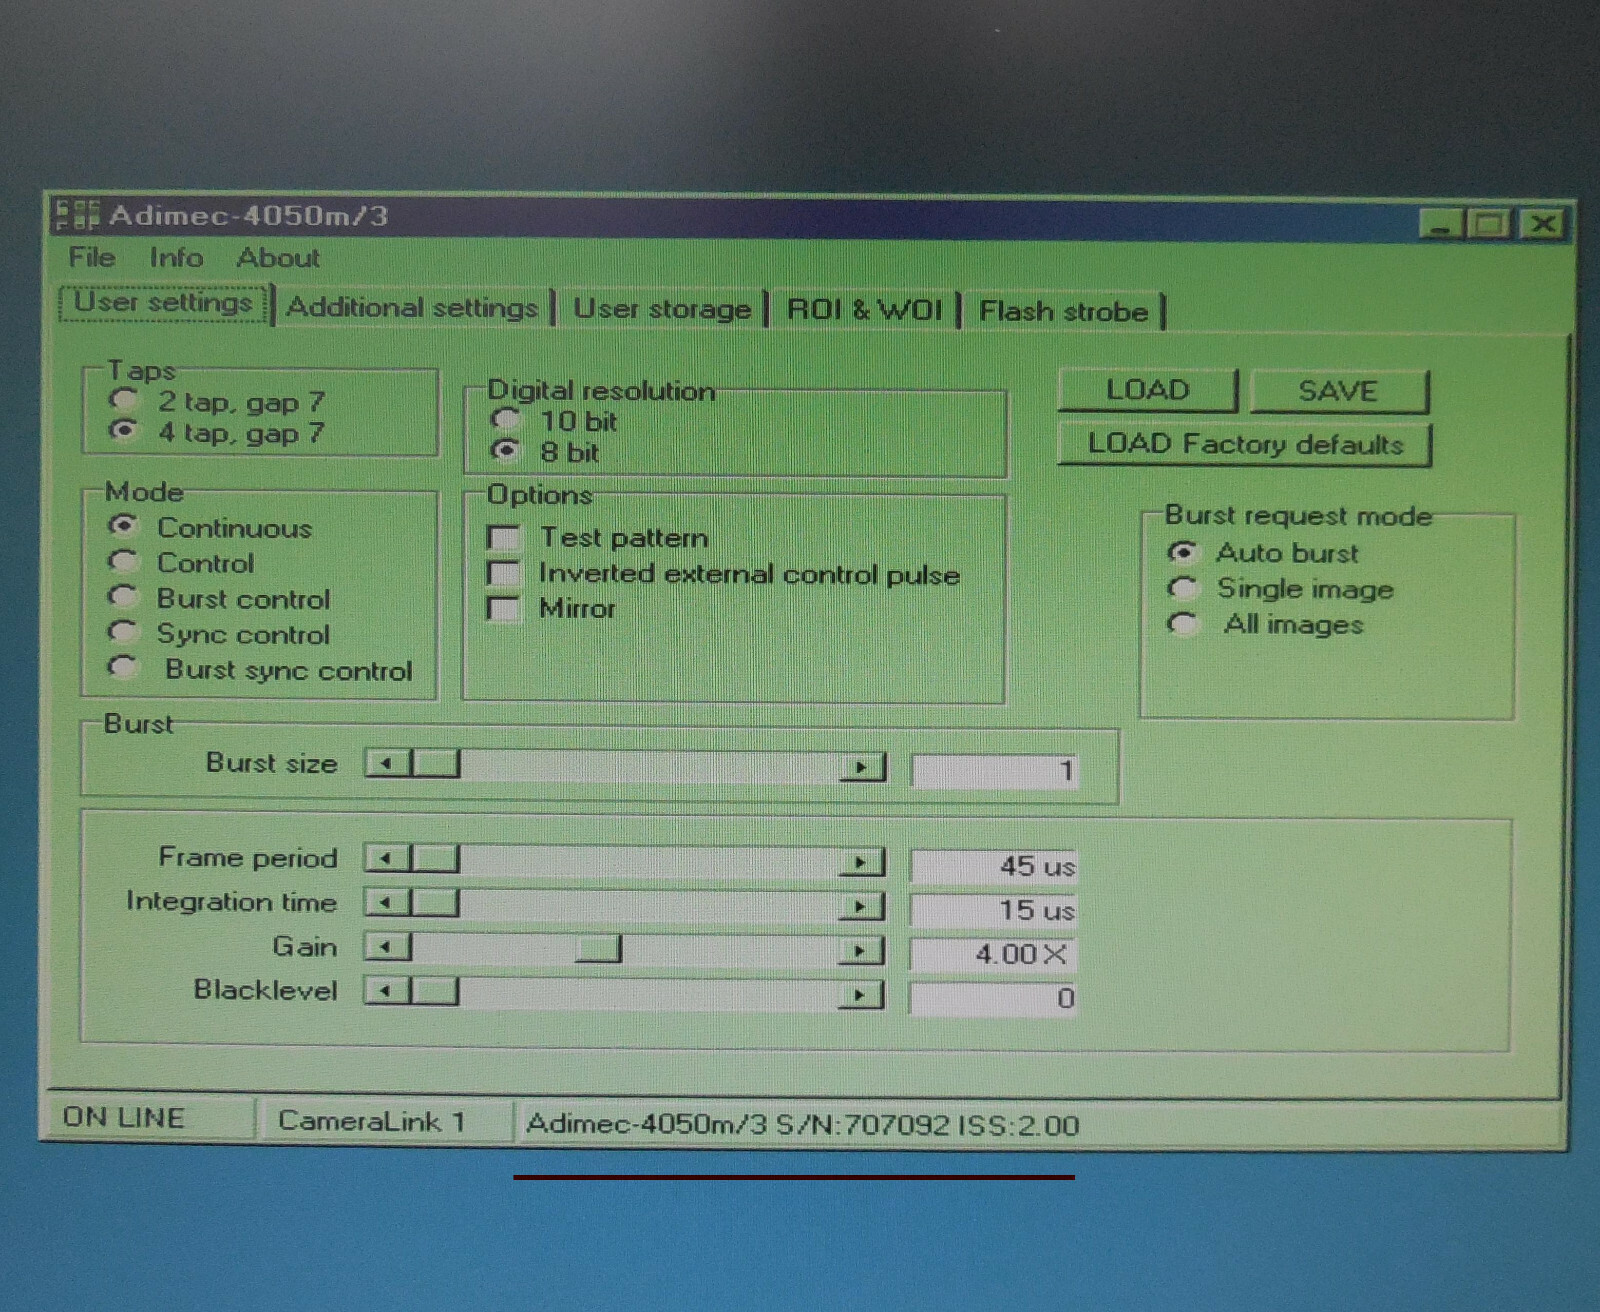Image resolution: width=1600 pixels, height=1312 pixels.
Task: Click the Integration time slider thumb
Action: pyautogui.click(x=435, y=903)
